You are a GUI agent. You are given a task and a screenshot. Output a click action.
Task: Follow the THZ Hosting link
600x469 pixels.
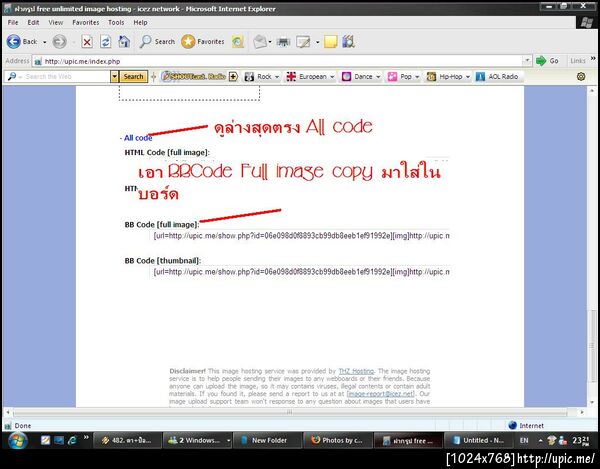coord(356,371)
